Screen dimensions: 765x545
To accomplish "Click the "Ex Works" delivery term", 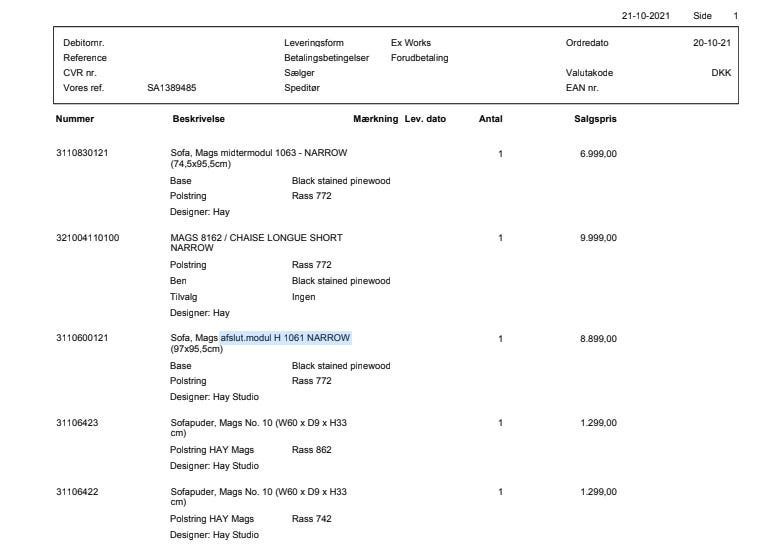I will pos(411,42).
